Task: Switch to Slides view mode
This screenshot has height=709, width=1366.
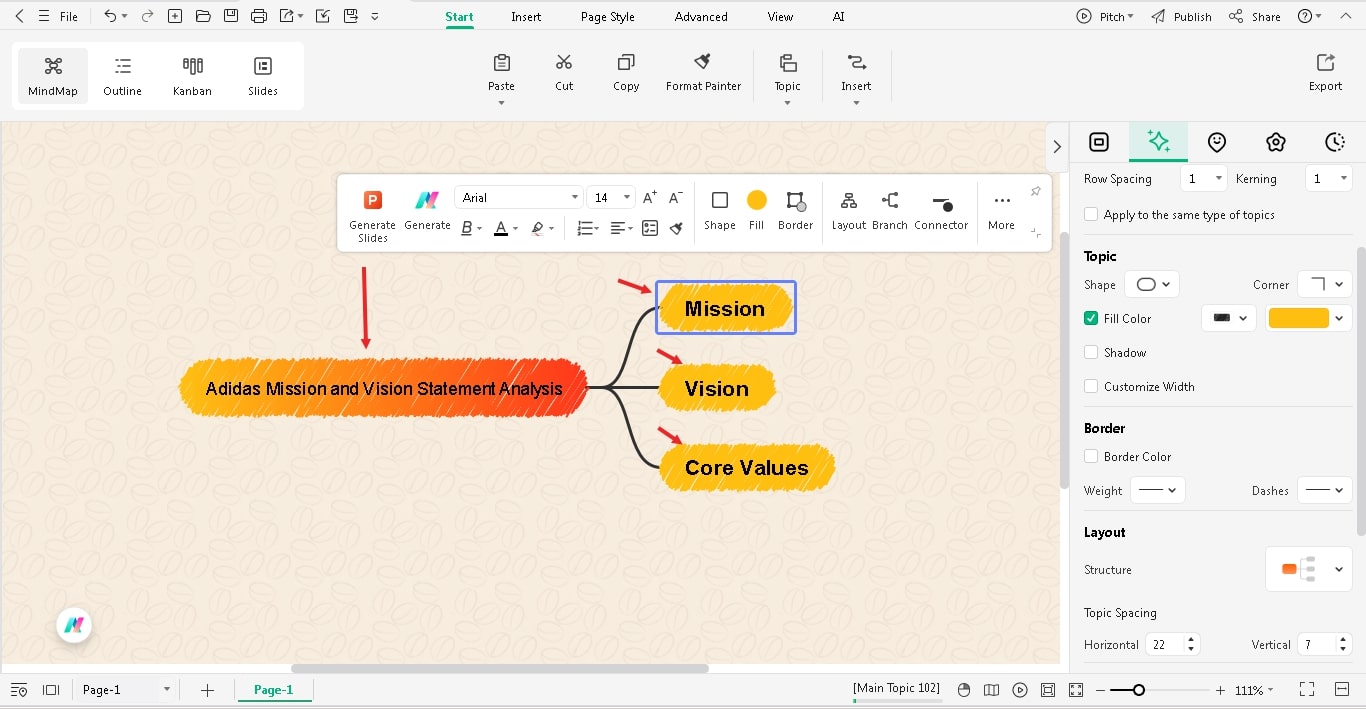Action: [263, 76]
